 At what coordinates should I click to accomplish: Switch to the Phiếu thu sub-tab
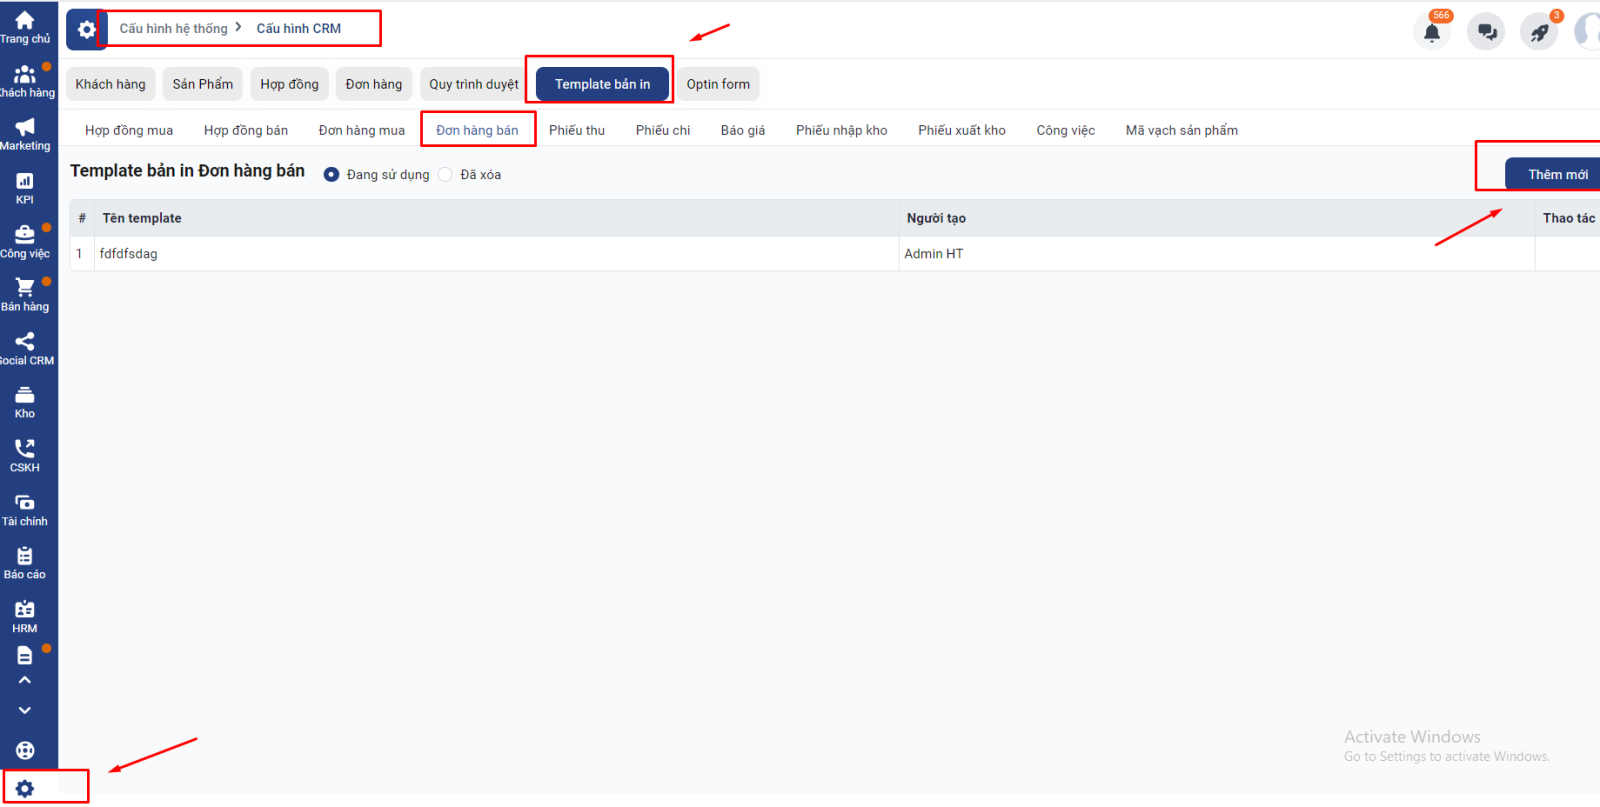[577, 131]
